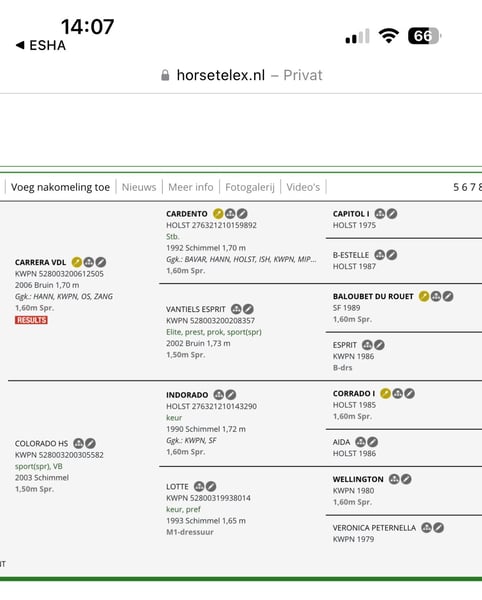Image resolution: width=482 pixels, height=600 pixels.
Task: Tap the horsetelex.nl address bar
Action: [x=242, y=75]
